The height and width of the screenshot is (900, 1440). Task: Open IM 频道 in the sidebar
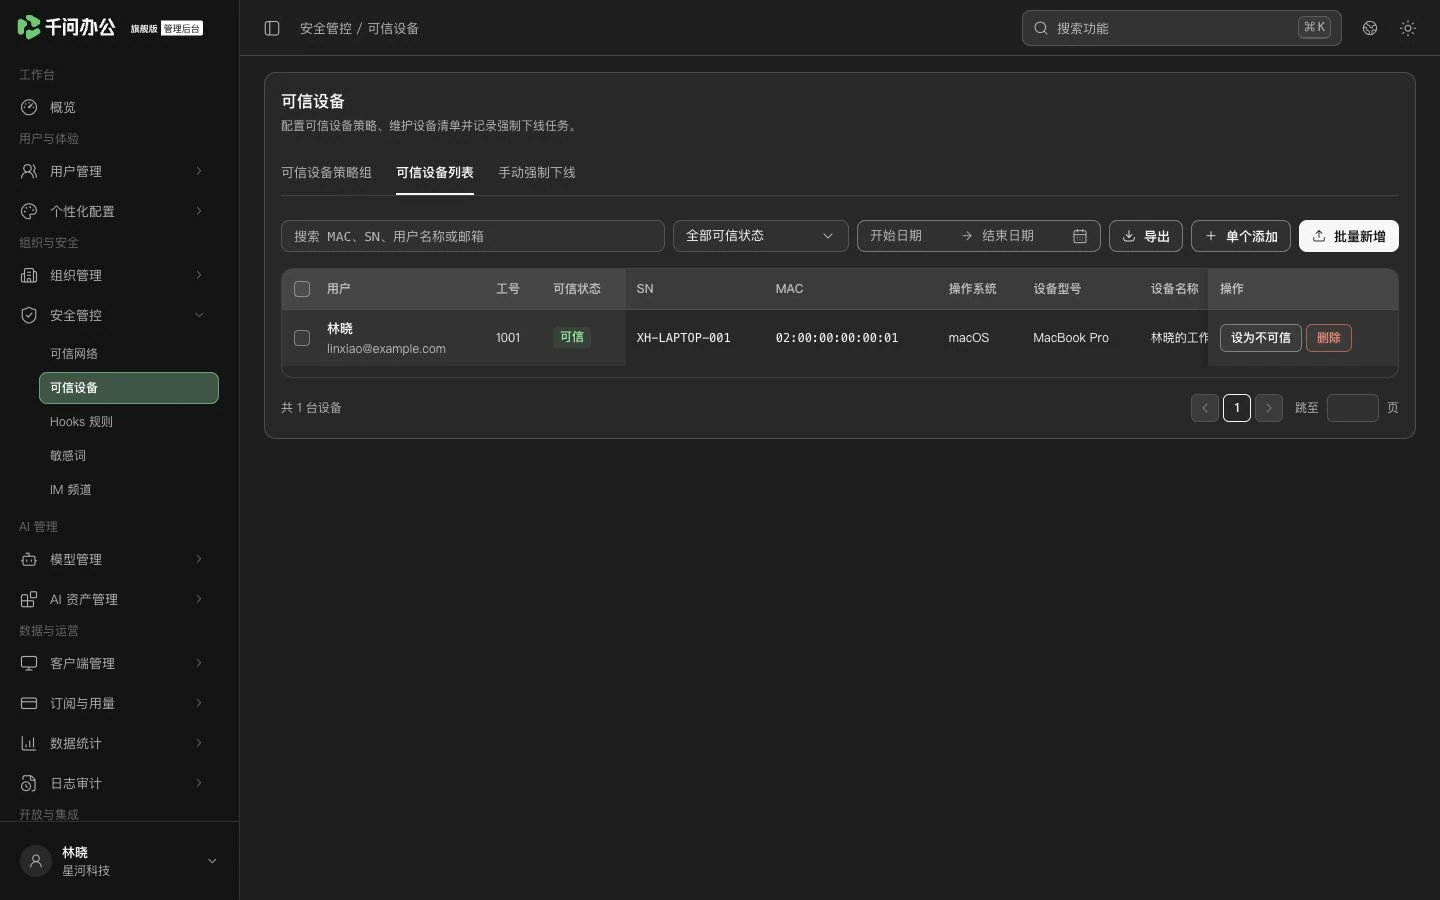(129, 490)
